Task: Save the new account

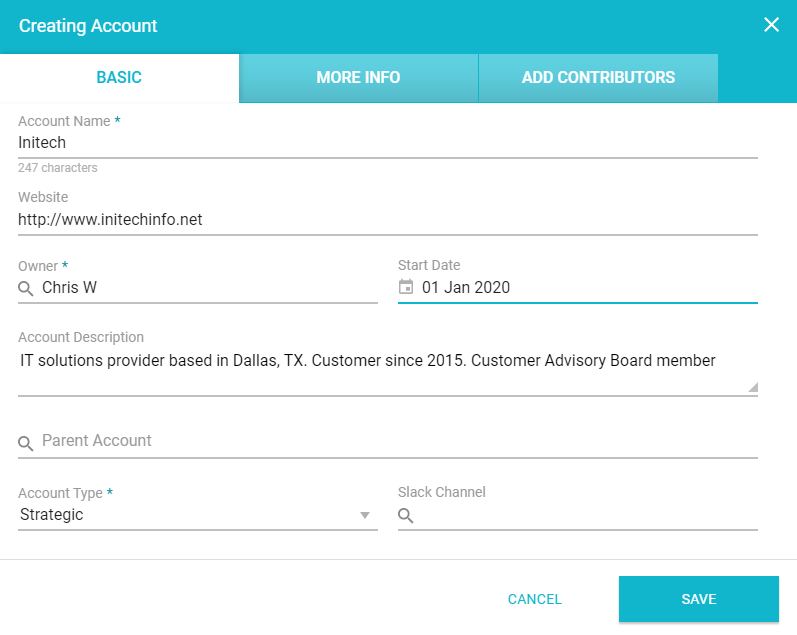Action: tap(698, 599)
